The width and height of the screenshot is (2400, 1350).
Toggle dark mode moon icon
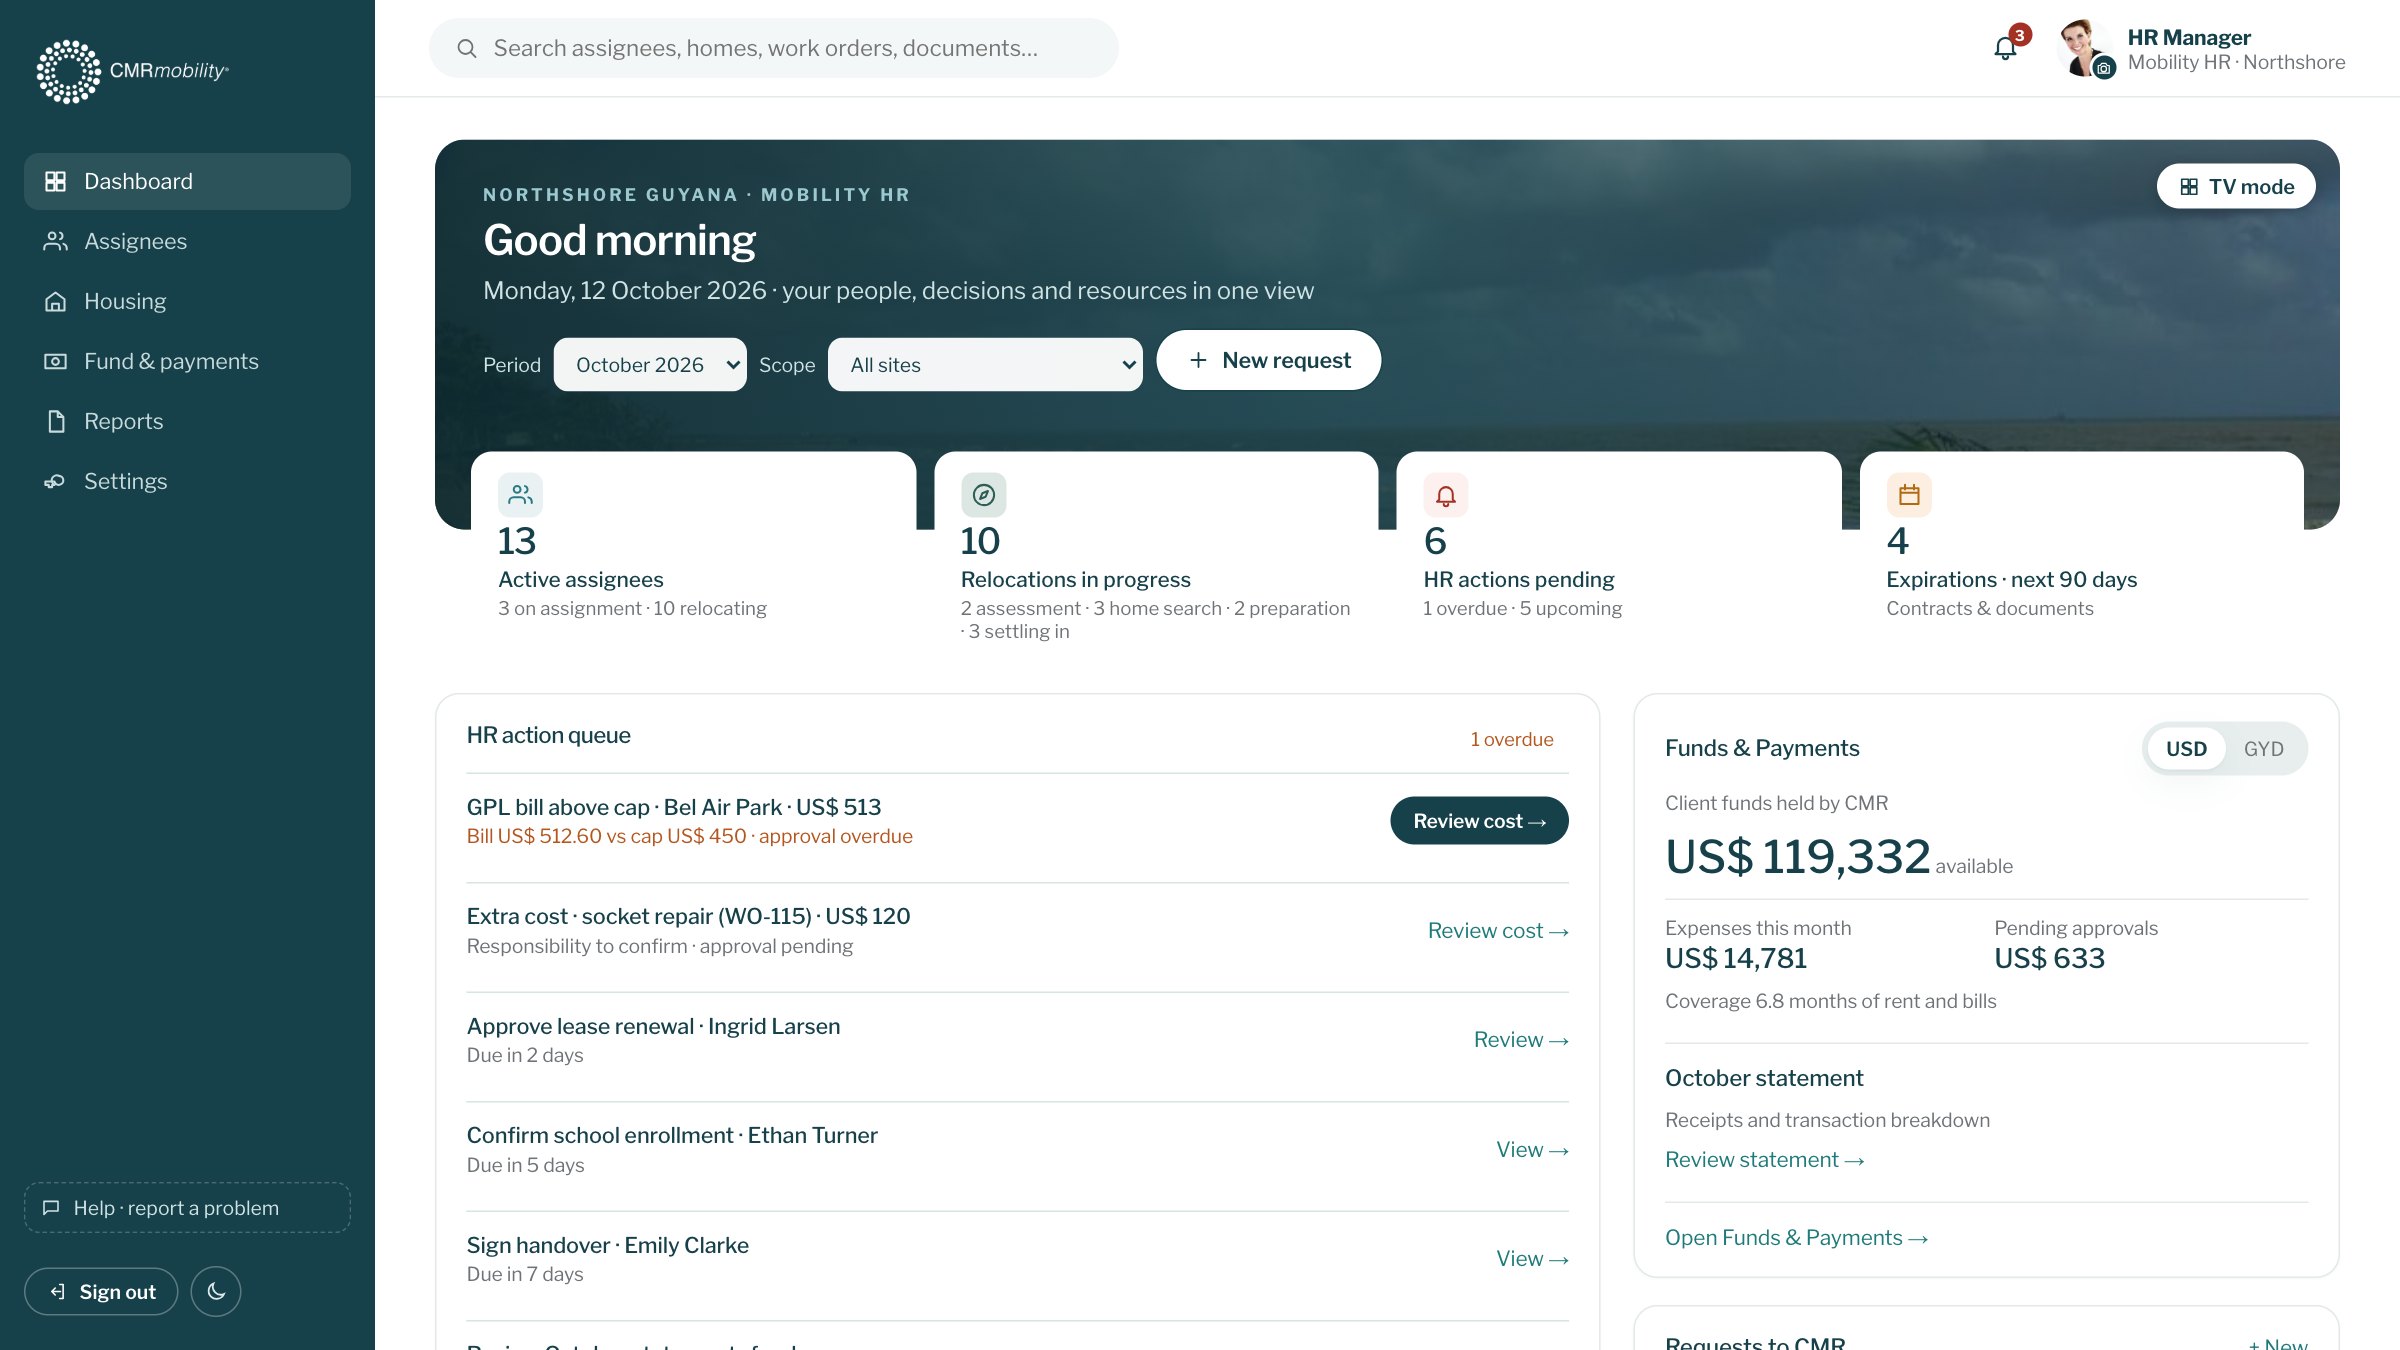point(216,1291)
